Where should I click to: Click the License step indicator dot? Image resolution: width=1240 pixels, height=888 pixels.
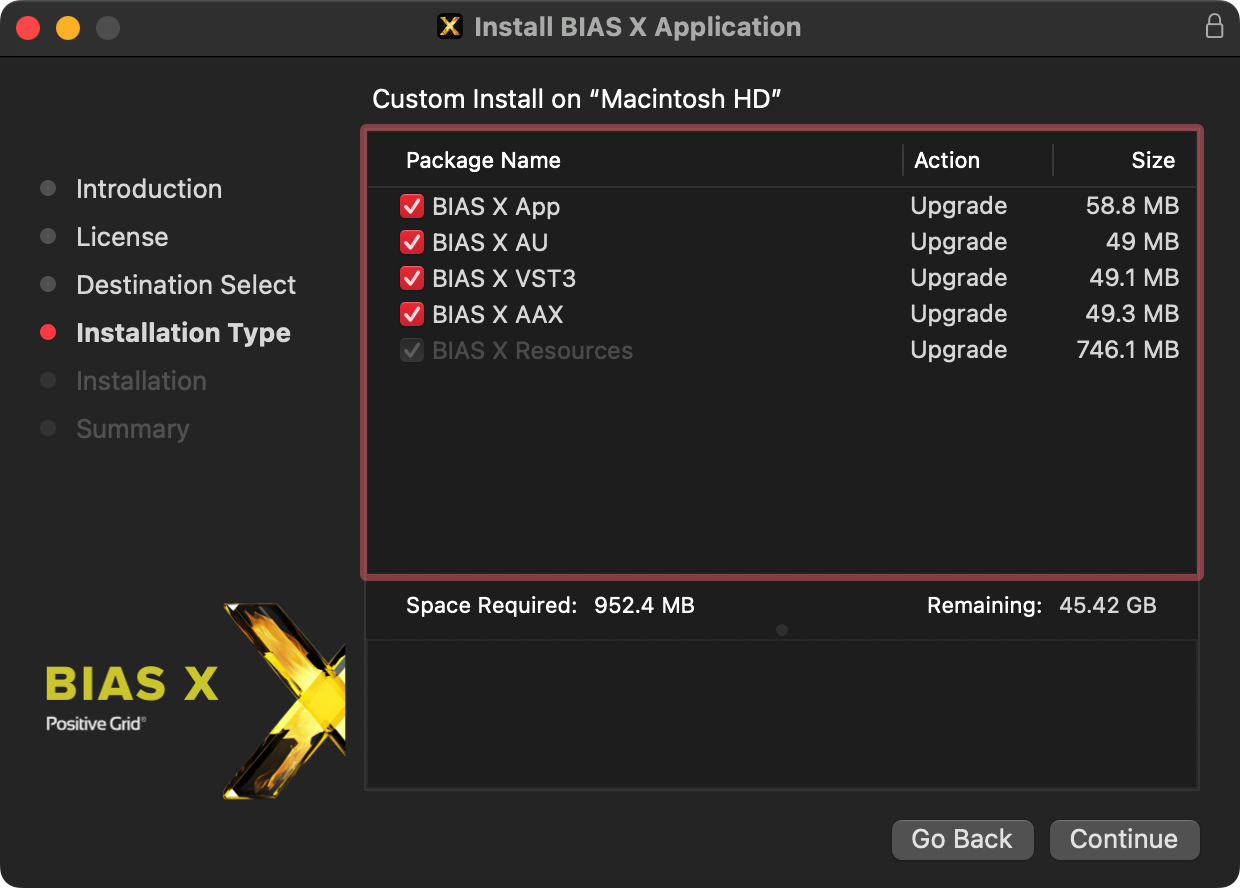(48, 236)
